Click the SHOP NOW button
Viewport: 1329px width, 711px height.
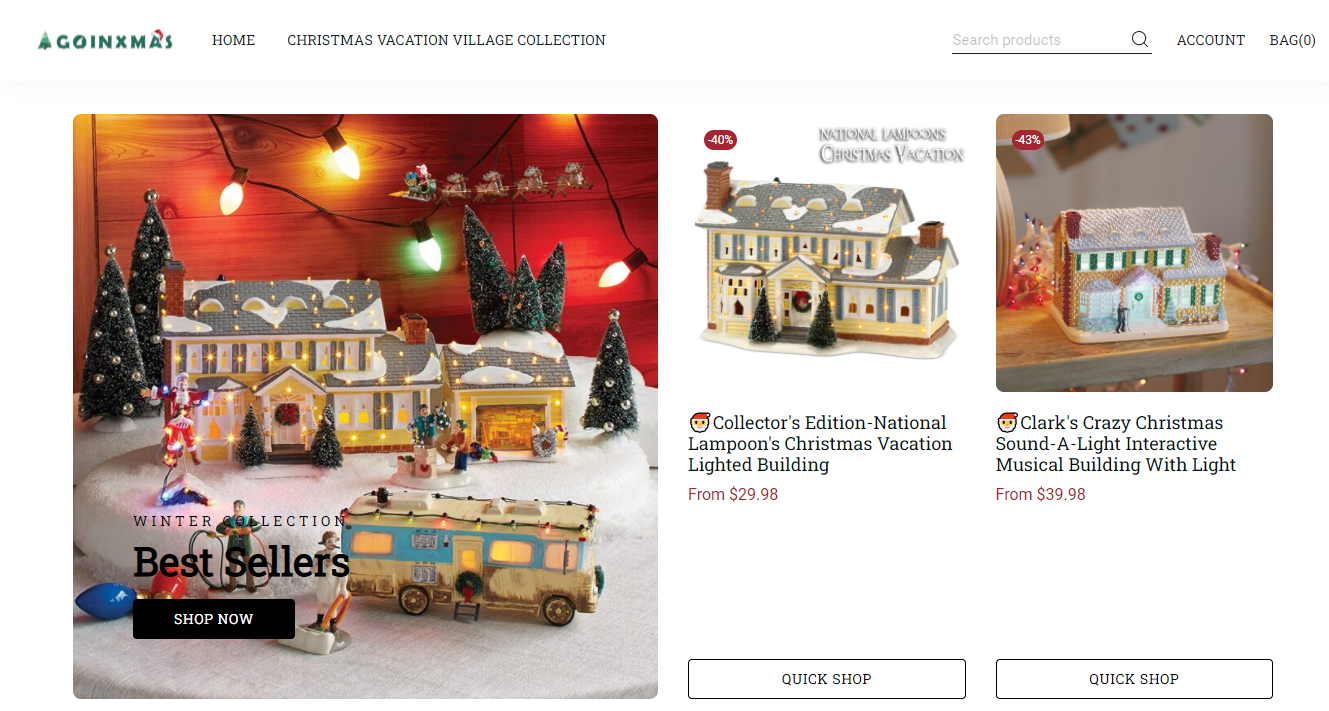coord(214,619)
